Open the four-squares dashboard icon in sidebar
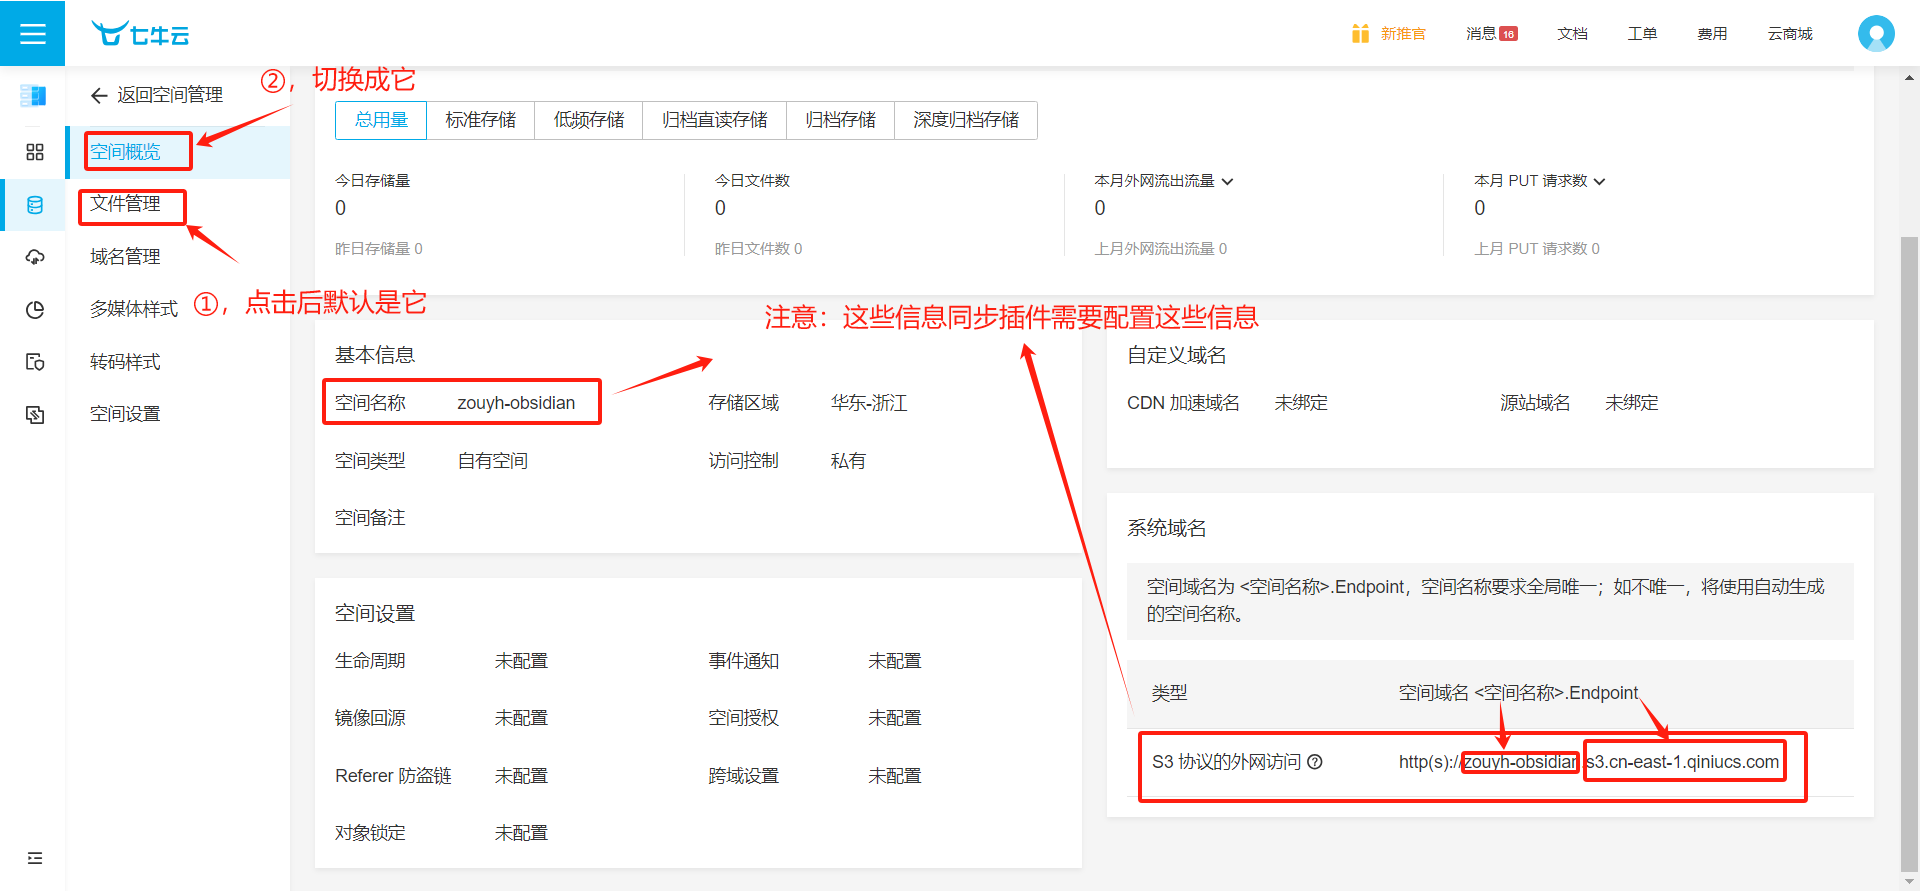Viewport: 1920px width, 891px height. [35, 152]
